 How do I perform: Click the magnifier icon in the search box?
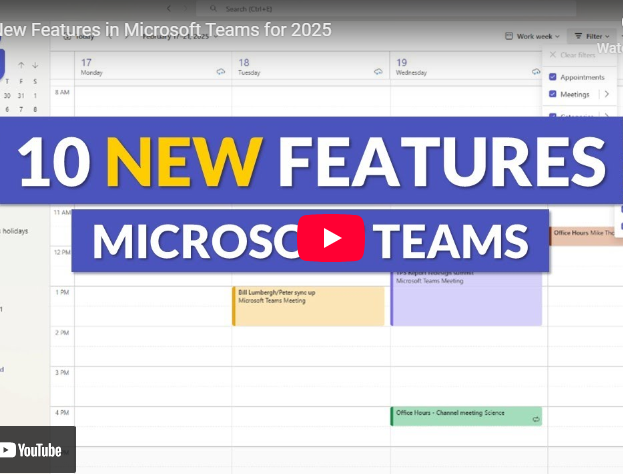click(x=213, y=8)
